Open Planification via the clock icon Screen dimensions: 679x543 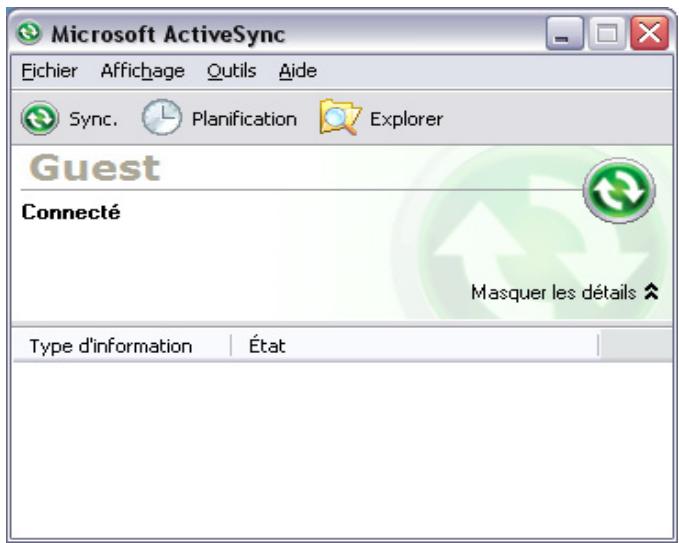162,117
